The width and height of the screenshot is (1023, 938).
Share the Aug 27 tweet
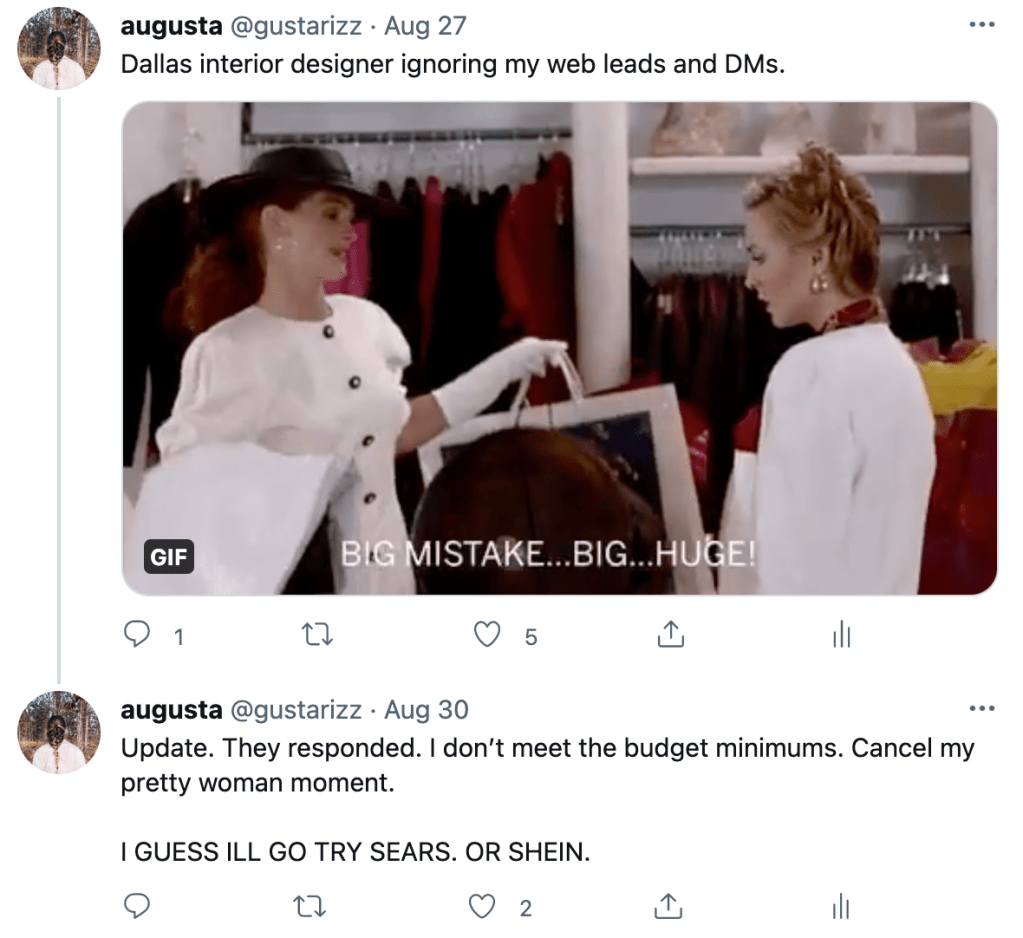[x=669, y=633]
